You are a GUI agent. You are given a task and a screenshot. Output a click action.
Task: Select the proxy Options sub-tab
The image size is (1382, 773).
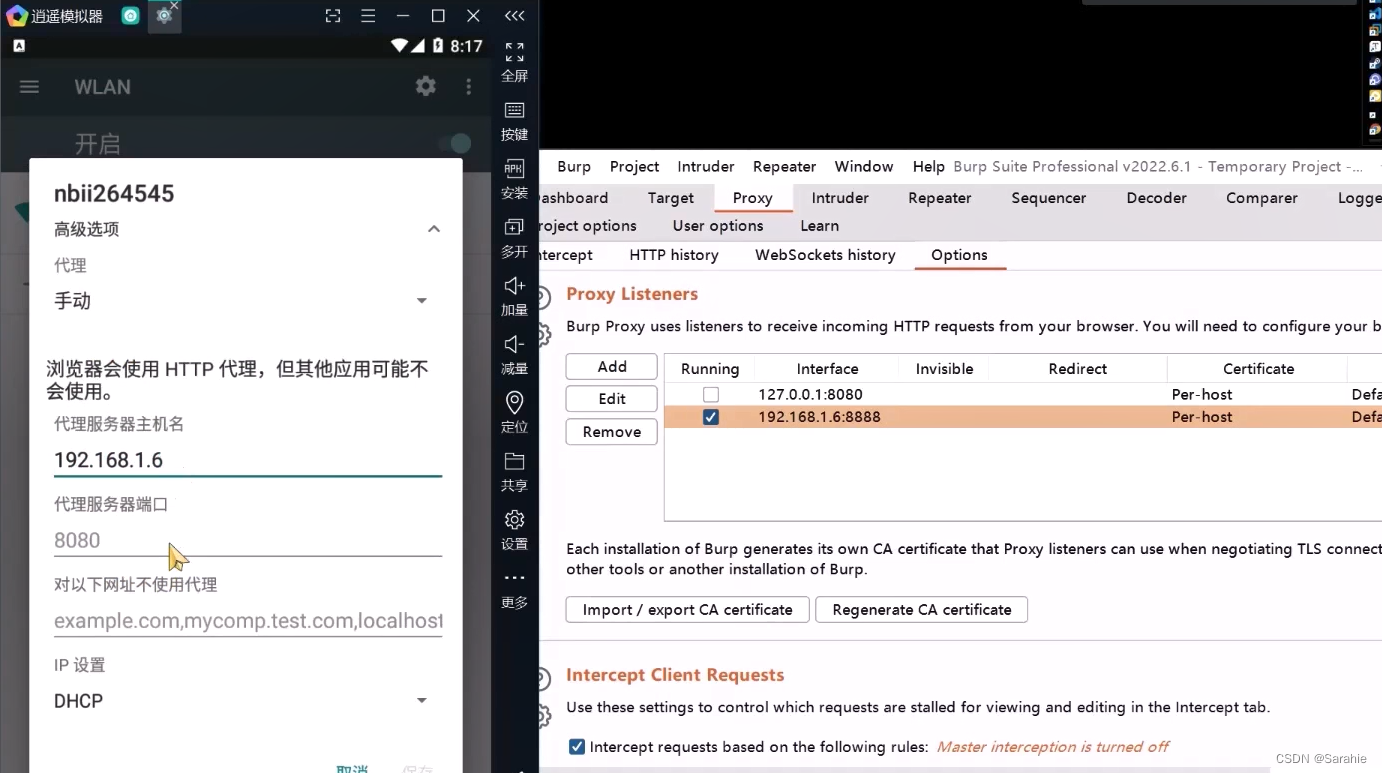point(959,255)
